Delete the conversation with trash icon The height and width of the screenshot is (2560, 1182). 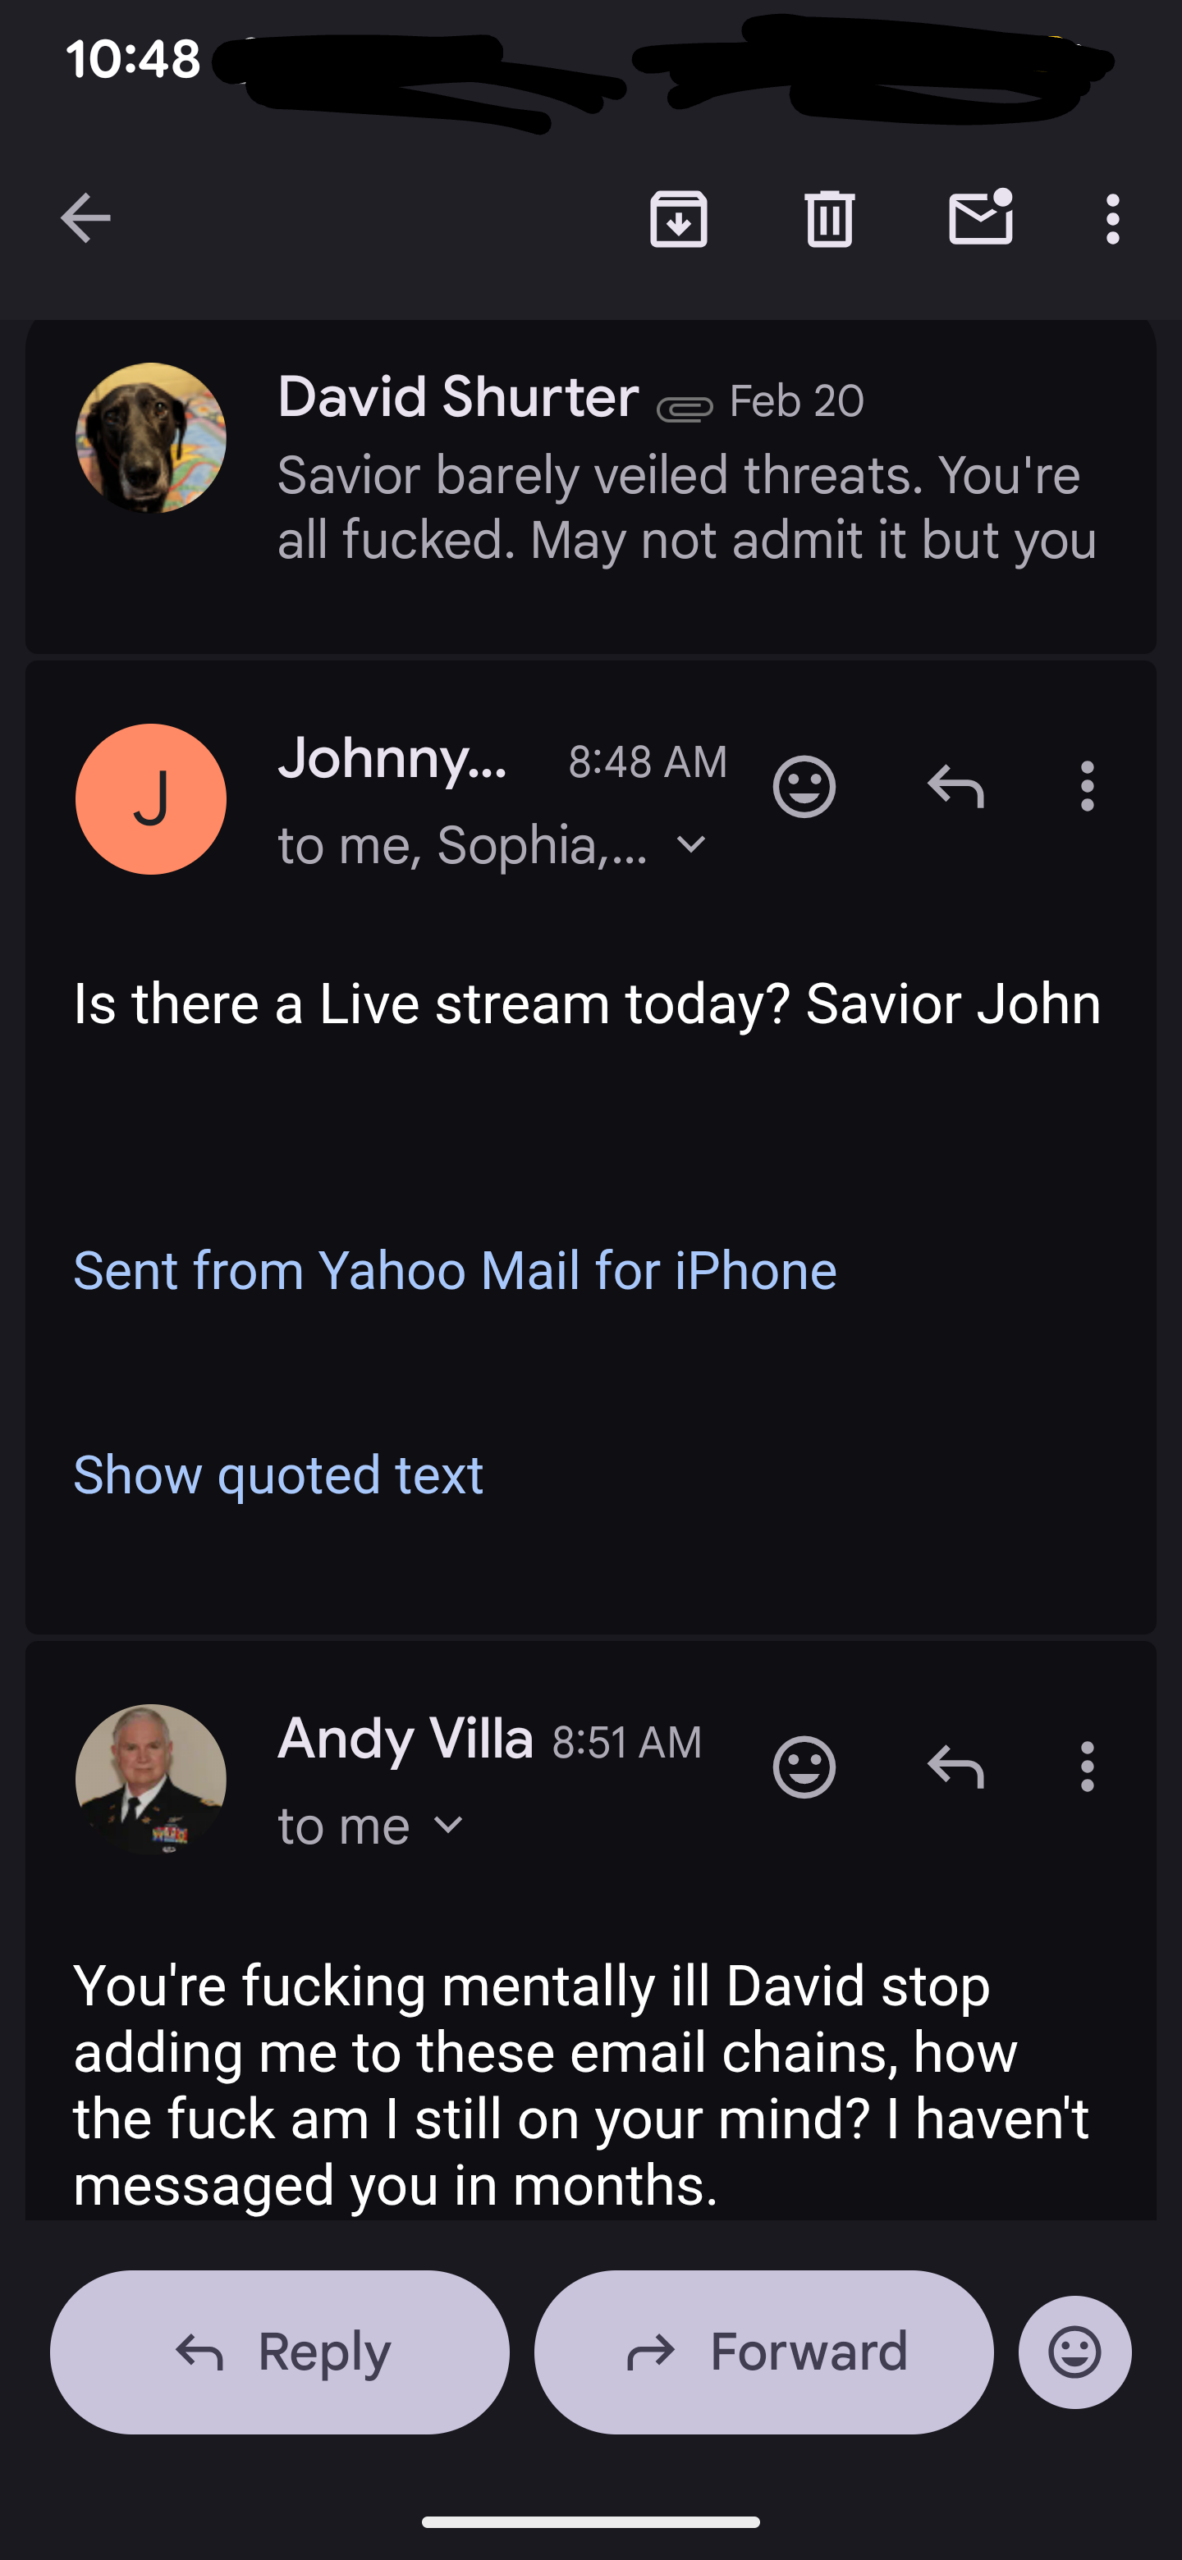pyautogui.click(x=829, y=218)
